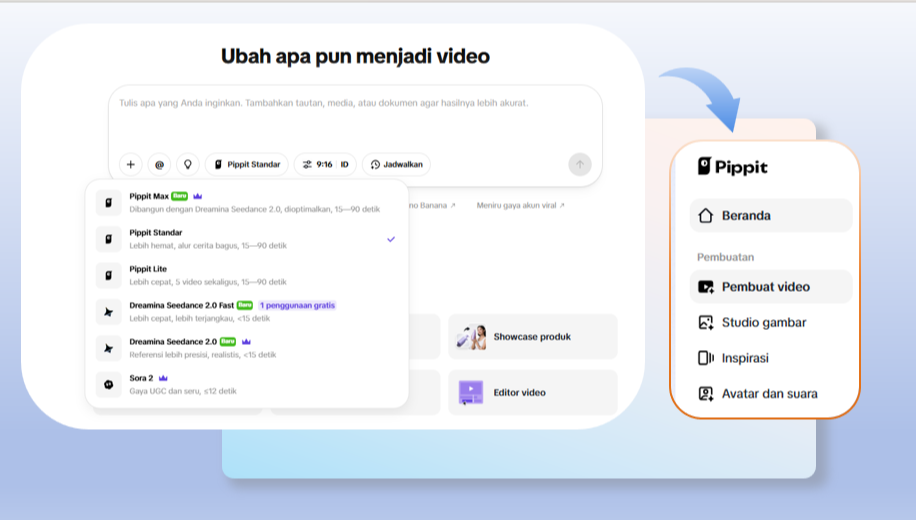This screenshot has height=521, width=916.
Task: Open Avatar dan suara in sidebar
Action: [771, 394]
